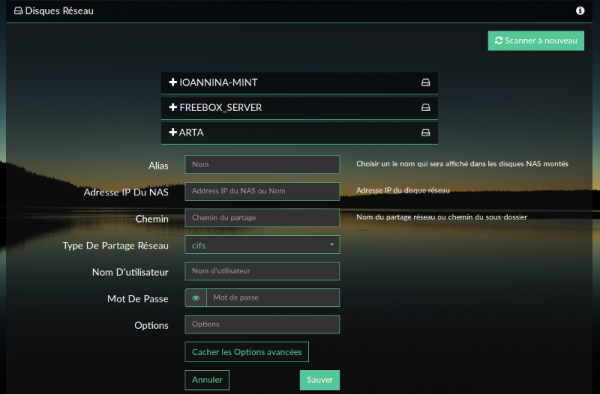
Task: Click the info icon in the header
Action: [x=580, y=11]
